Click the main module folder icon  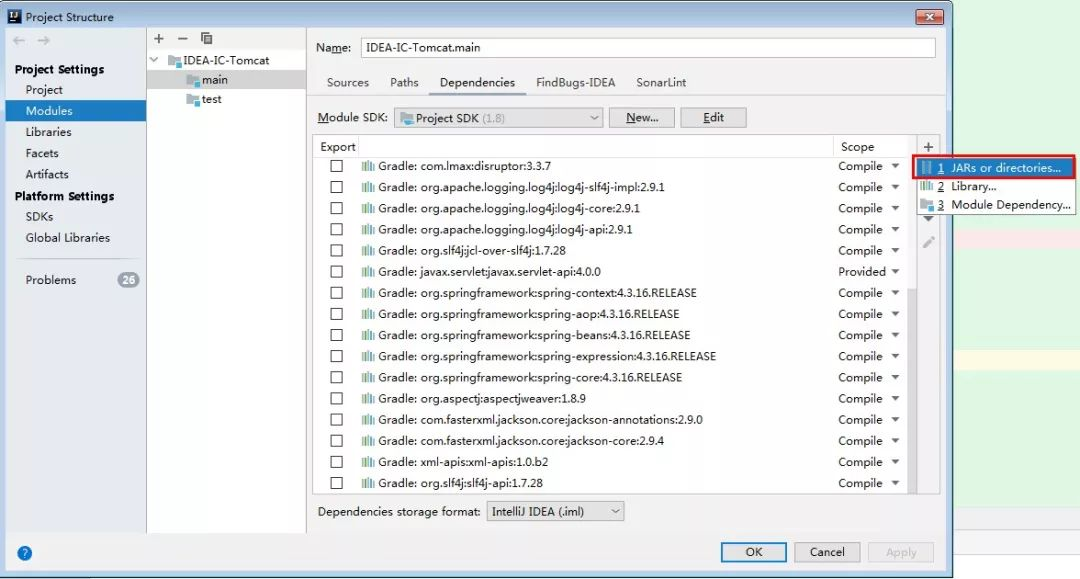pyautogui.click(x=193, y=80)
